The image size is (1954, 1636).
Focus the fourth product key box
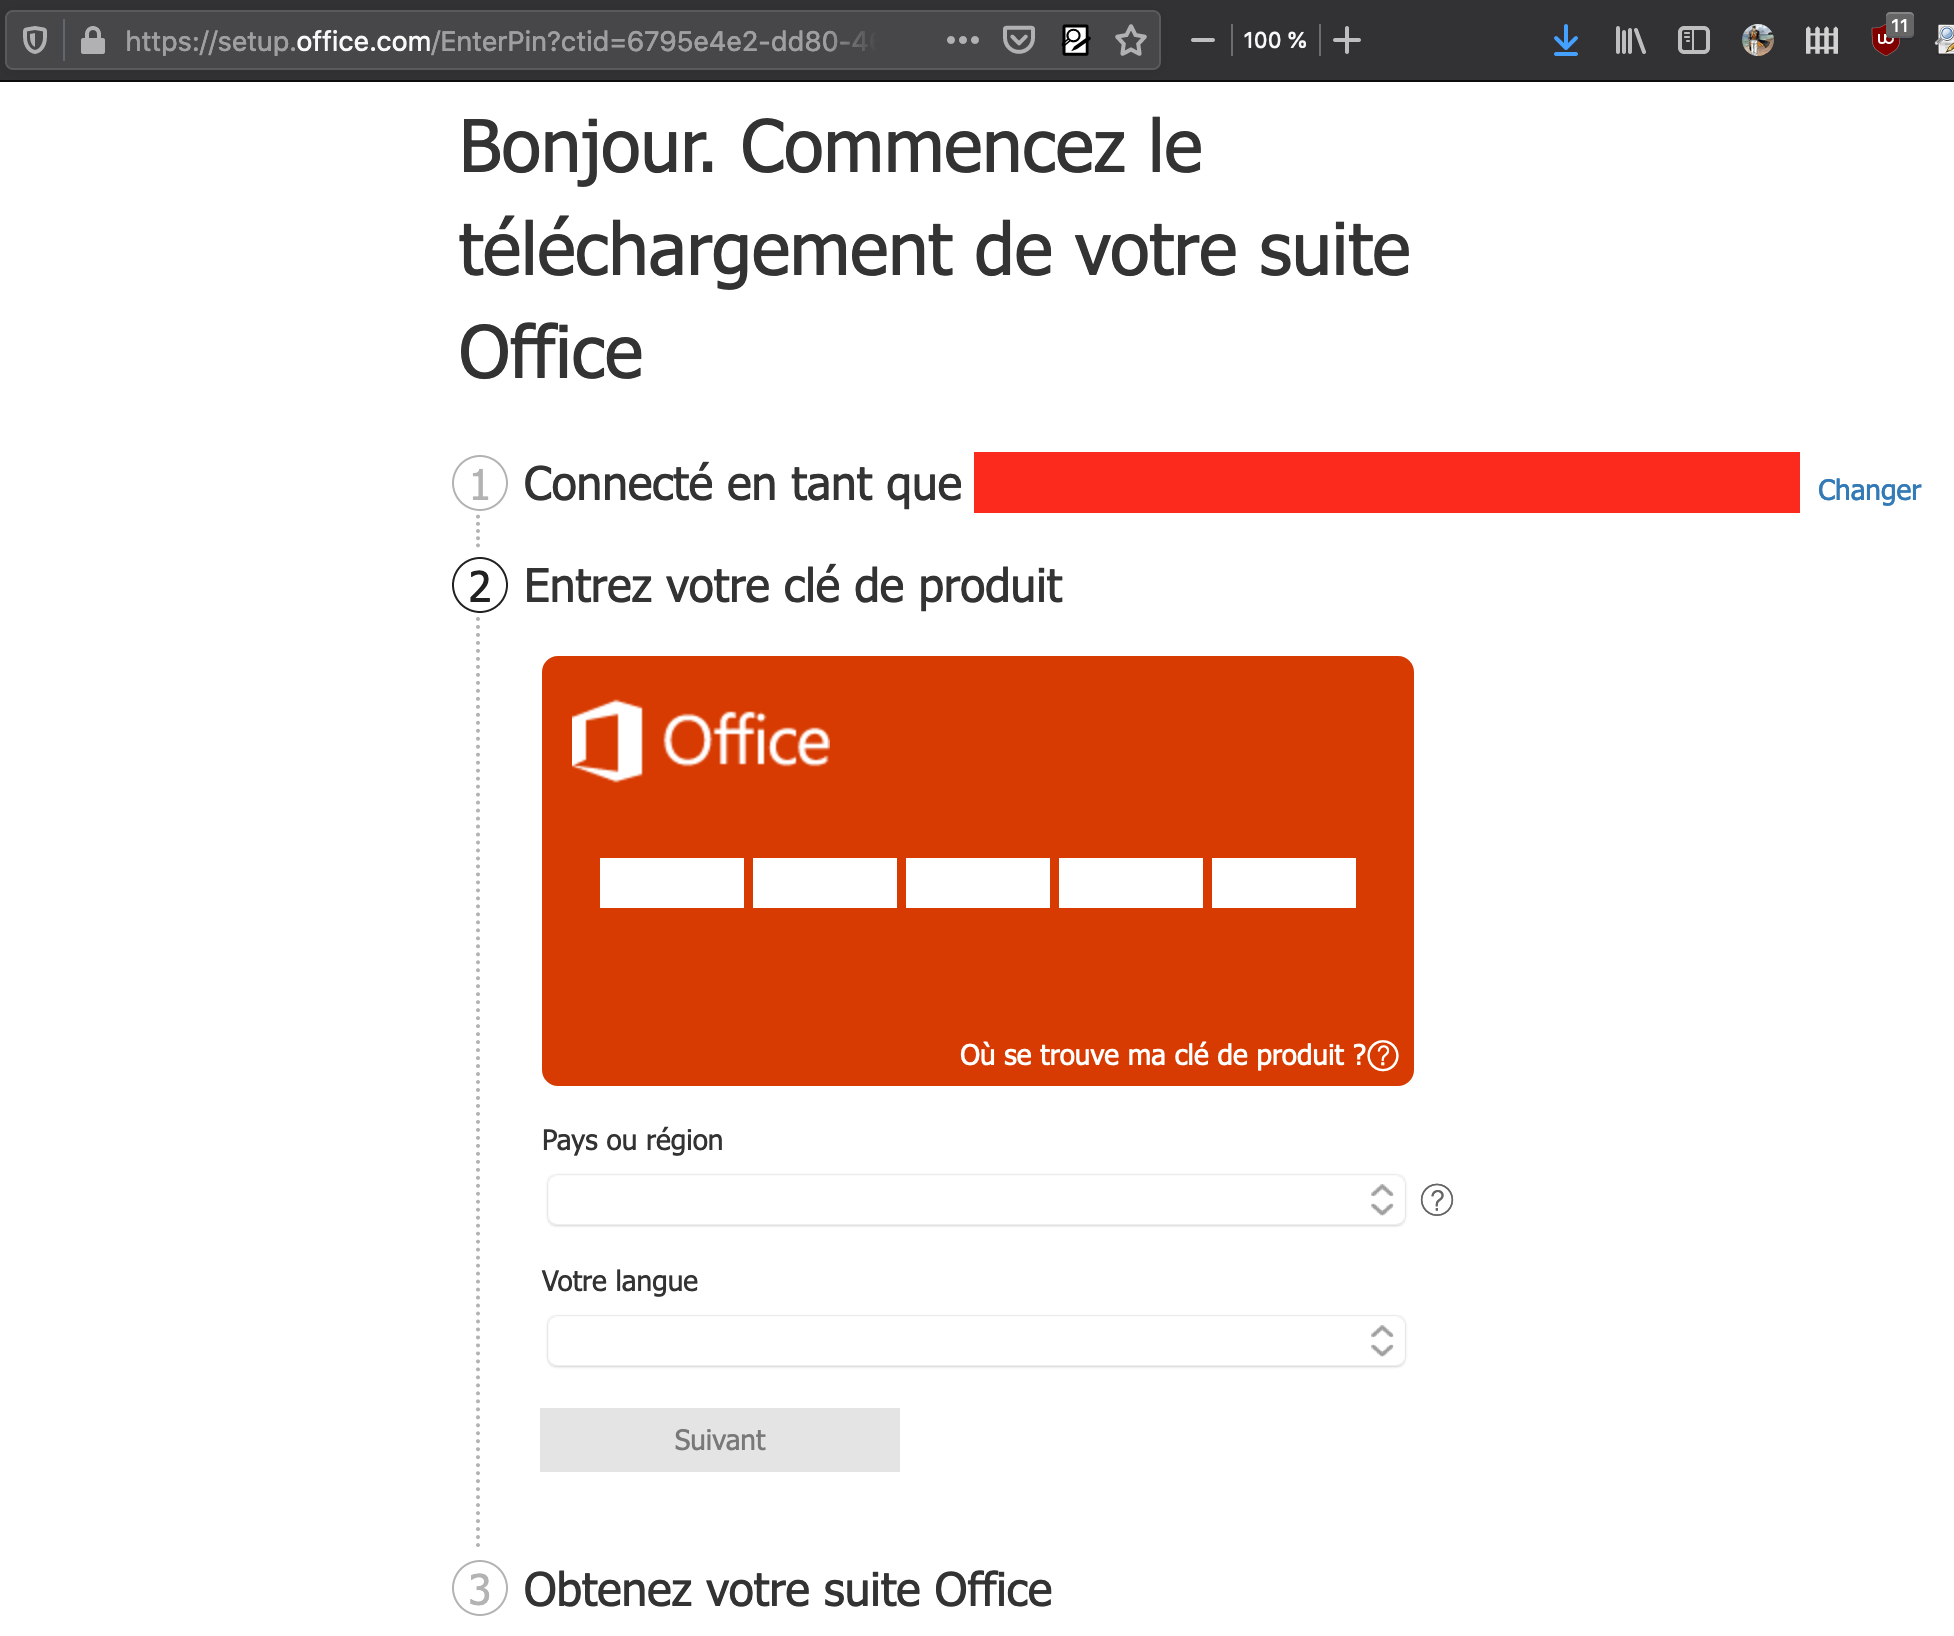pyautogui.click(x=1131, y=883)
